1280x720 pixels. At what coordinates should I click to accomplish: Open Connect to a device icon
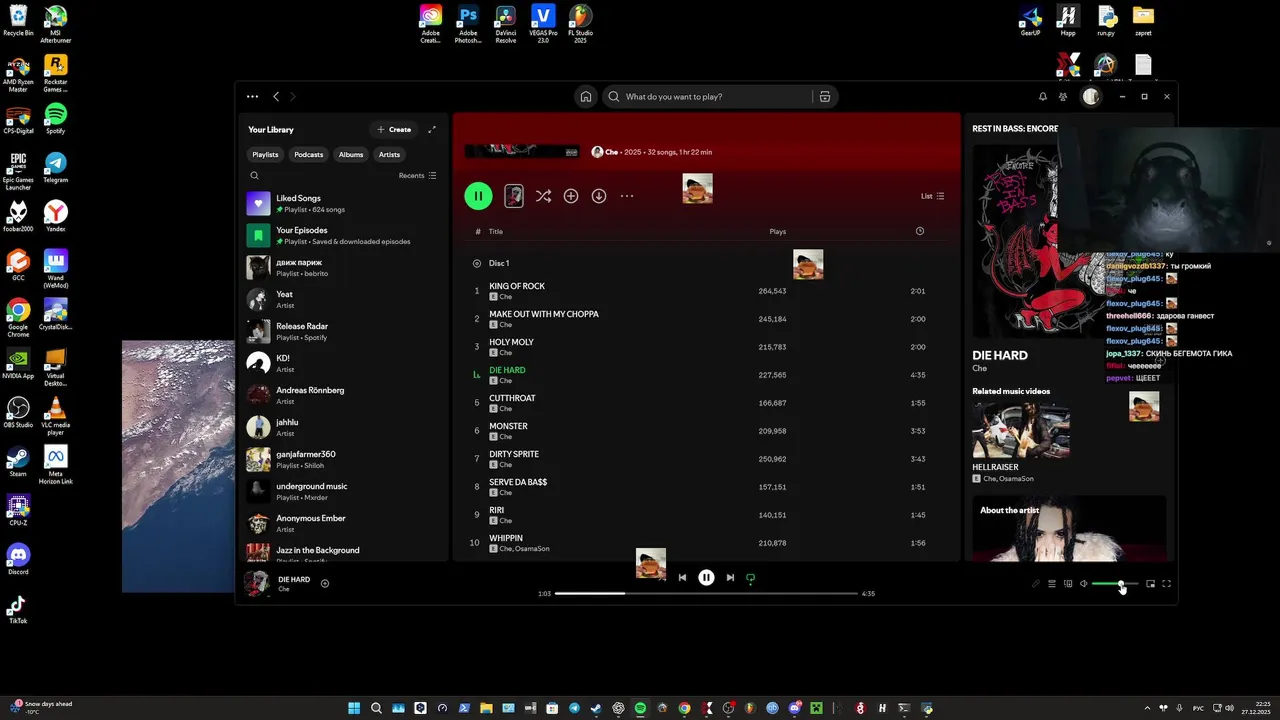click(x=1068, y=584)
